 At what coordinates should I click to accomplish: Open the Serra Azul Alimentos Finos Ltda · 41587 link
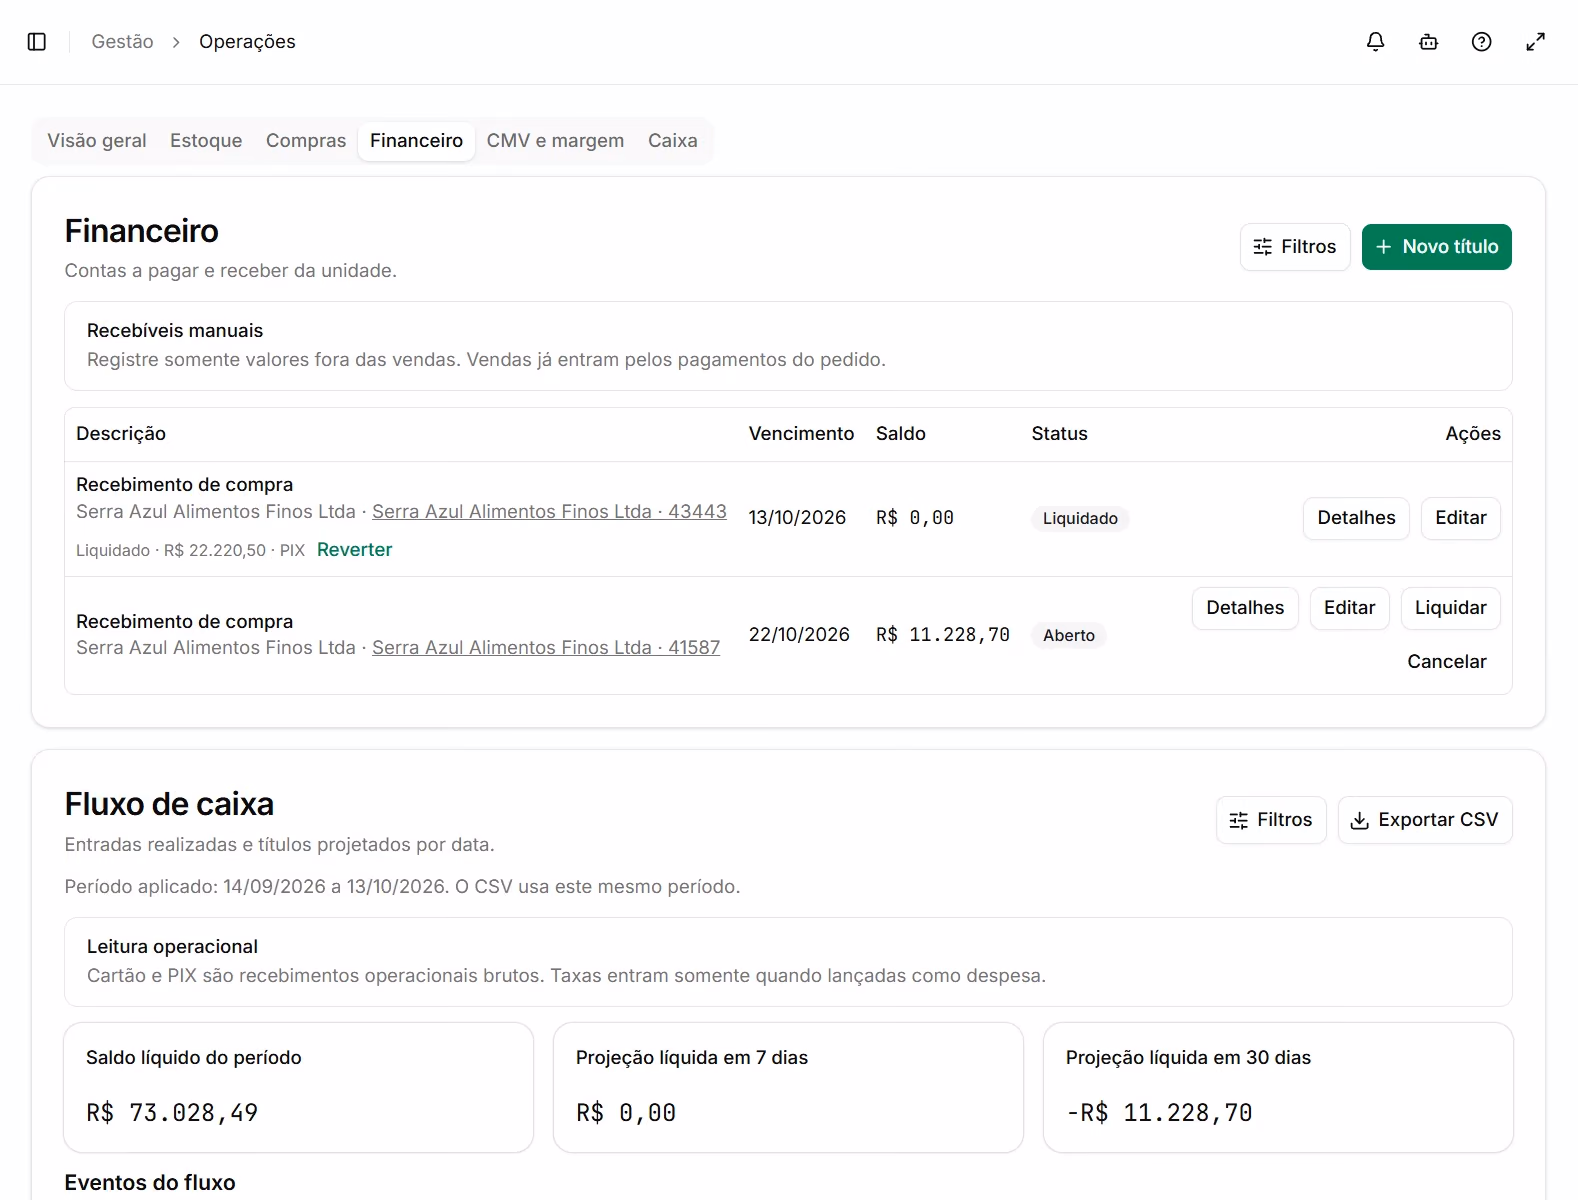[x=546, y=648]
